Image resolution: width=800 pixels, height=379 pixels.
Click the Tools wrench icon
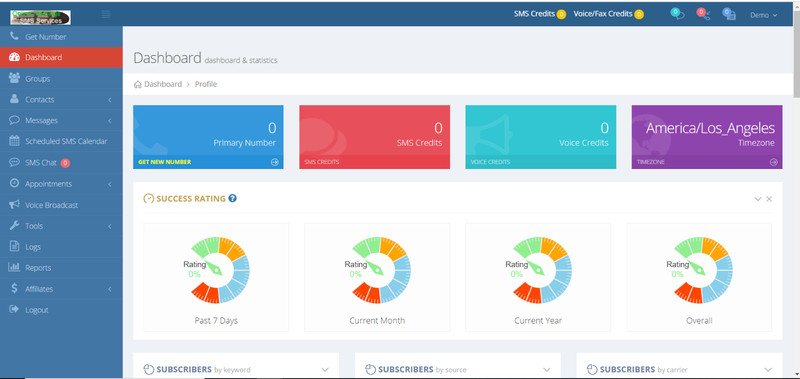(14, 225)
